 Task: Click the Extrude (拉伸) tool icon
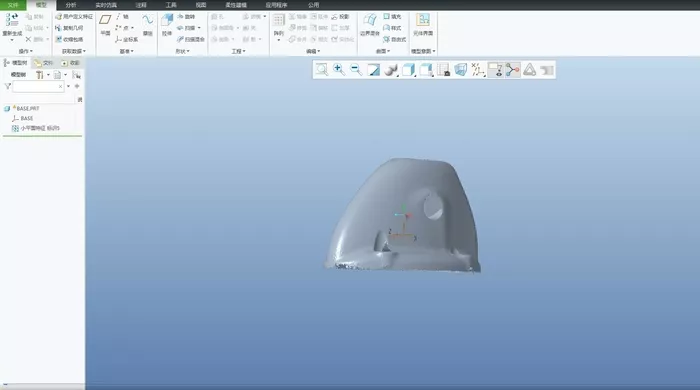pyautogui.click(x=167, y=25)
